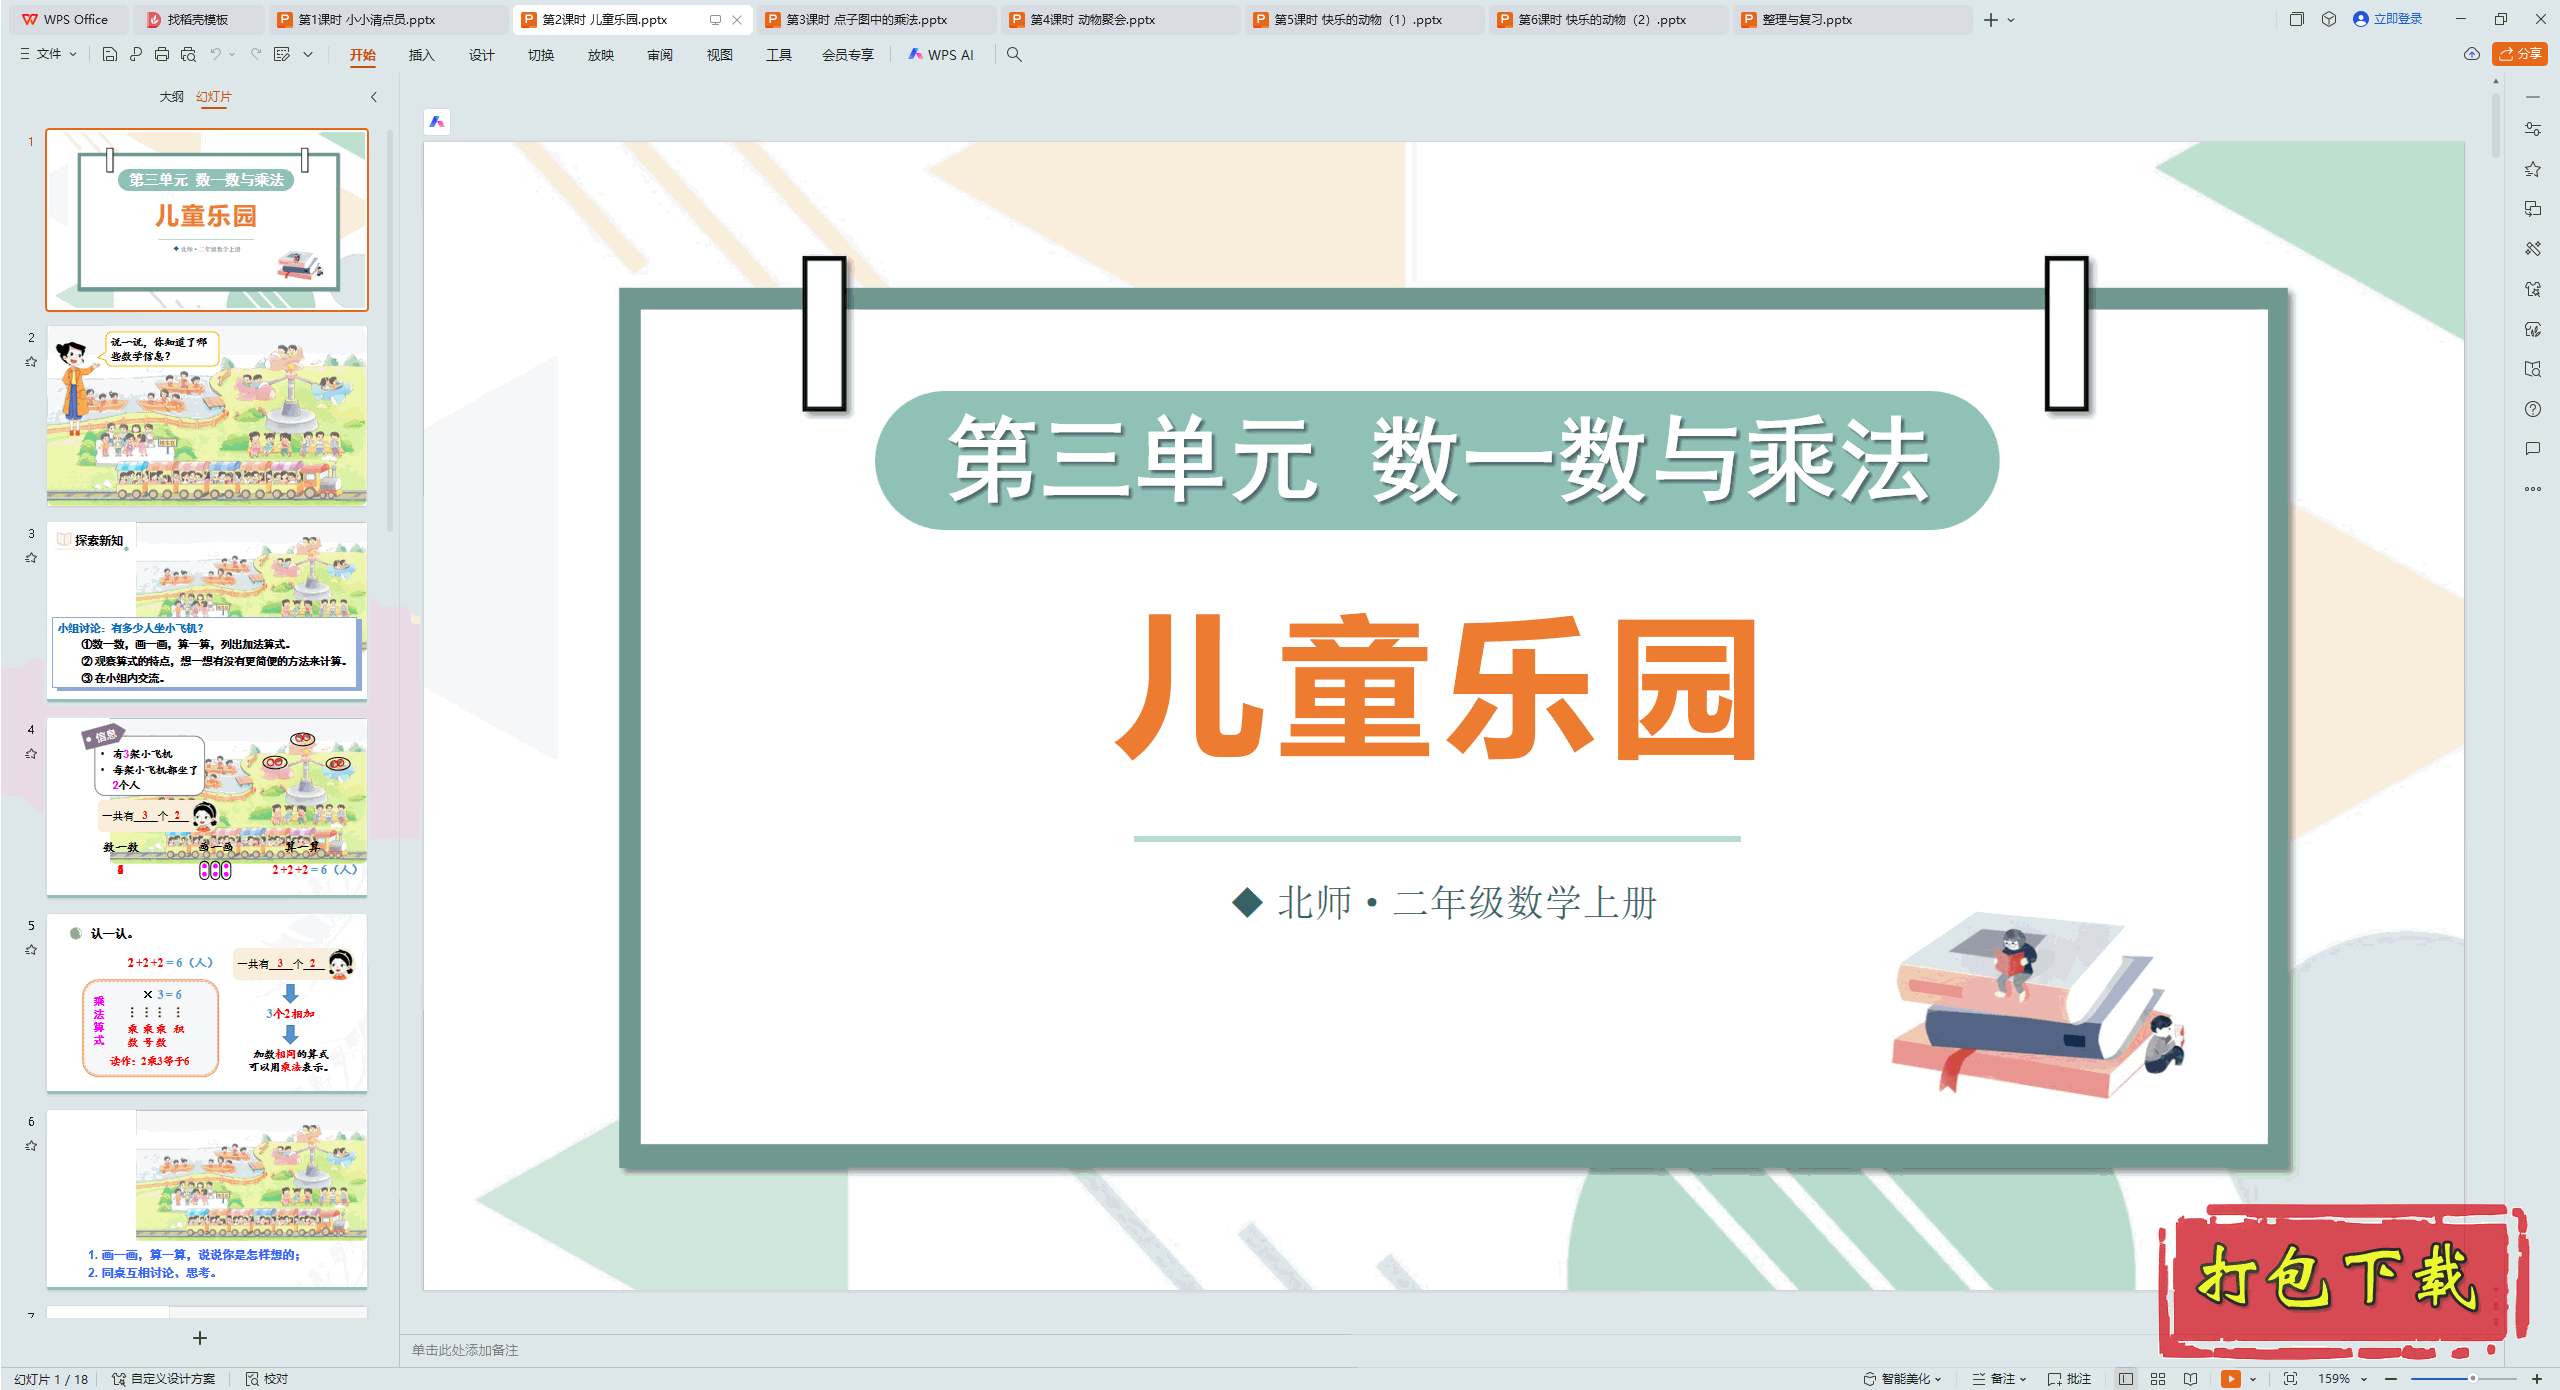
Task: Switch to Normal view mode
Action: [2126, 1378]
